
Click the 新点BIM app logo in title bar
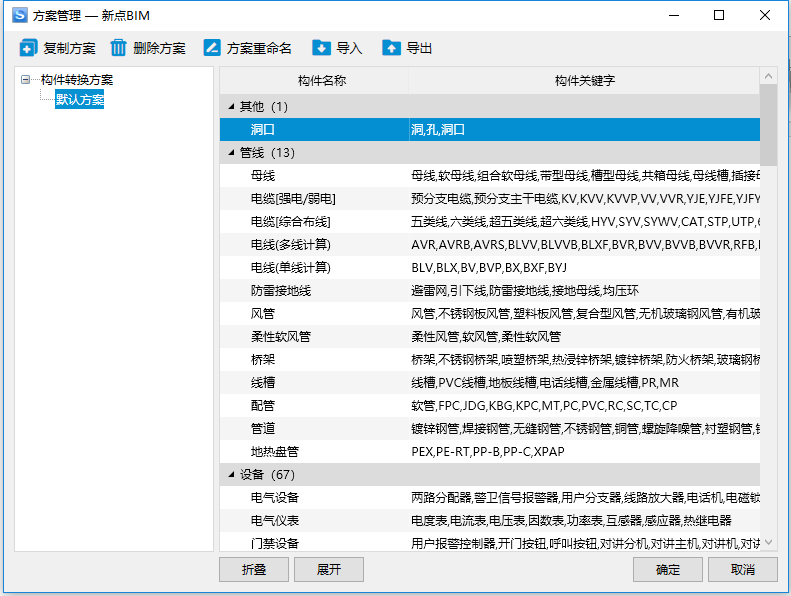(x=20, y=15)
